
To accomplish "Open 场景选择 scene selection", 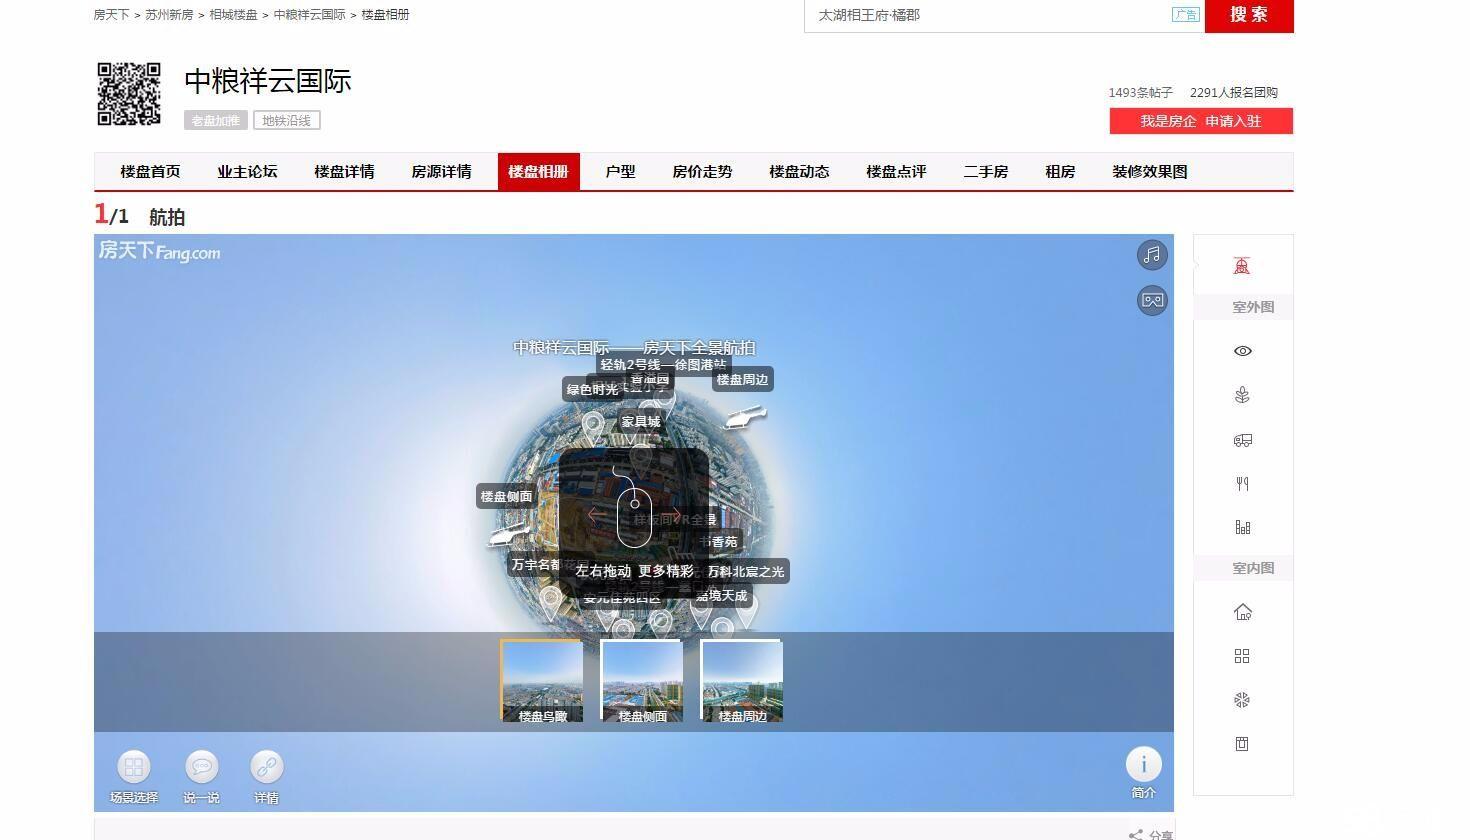I will coord(133,777).
